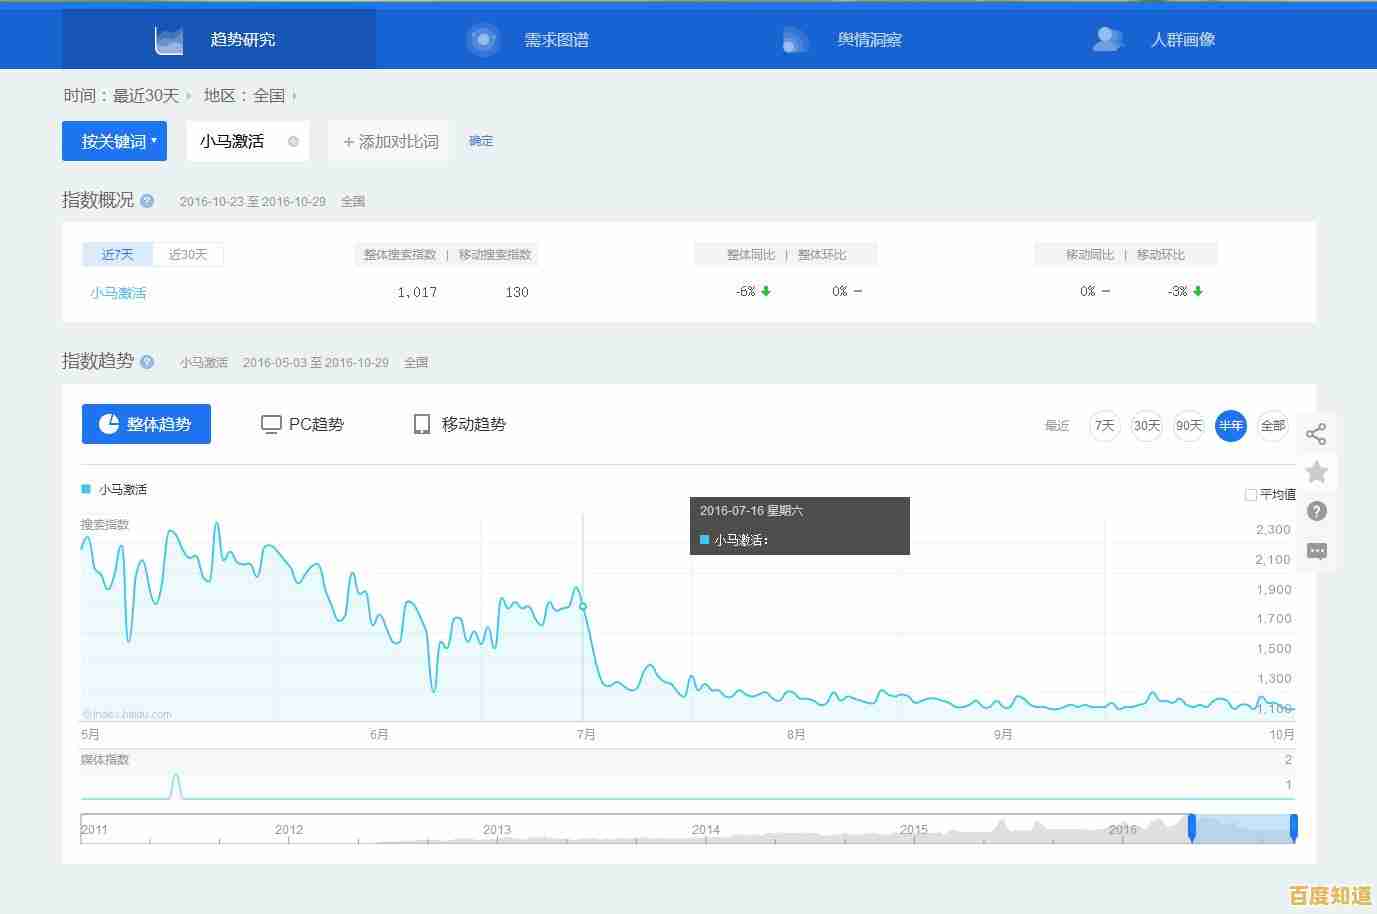Click the 添加对比词 input field
This screenshot has width=1377, height=914.
391,142
